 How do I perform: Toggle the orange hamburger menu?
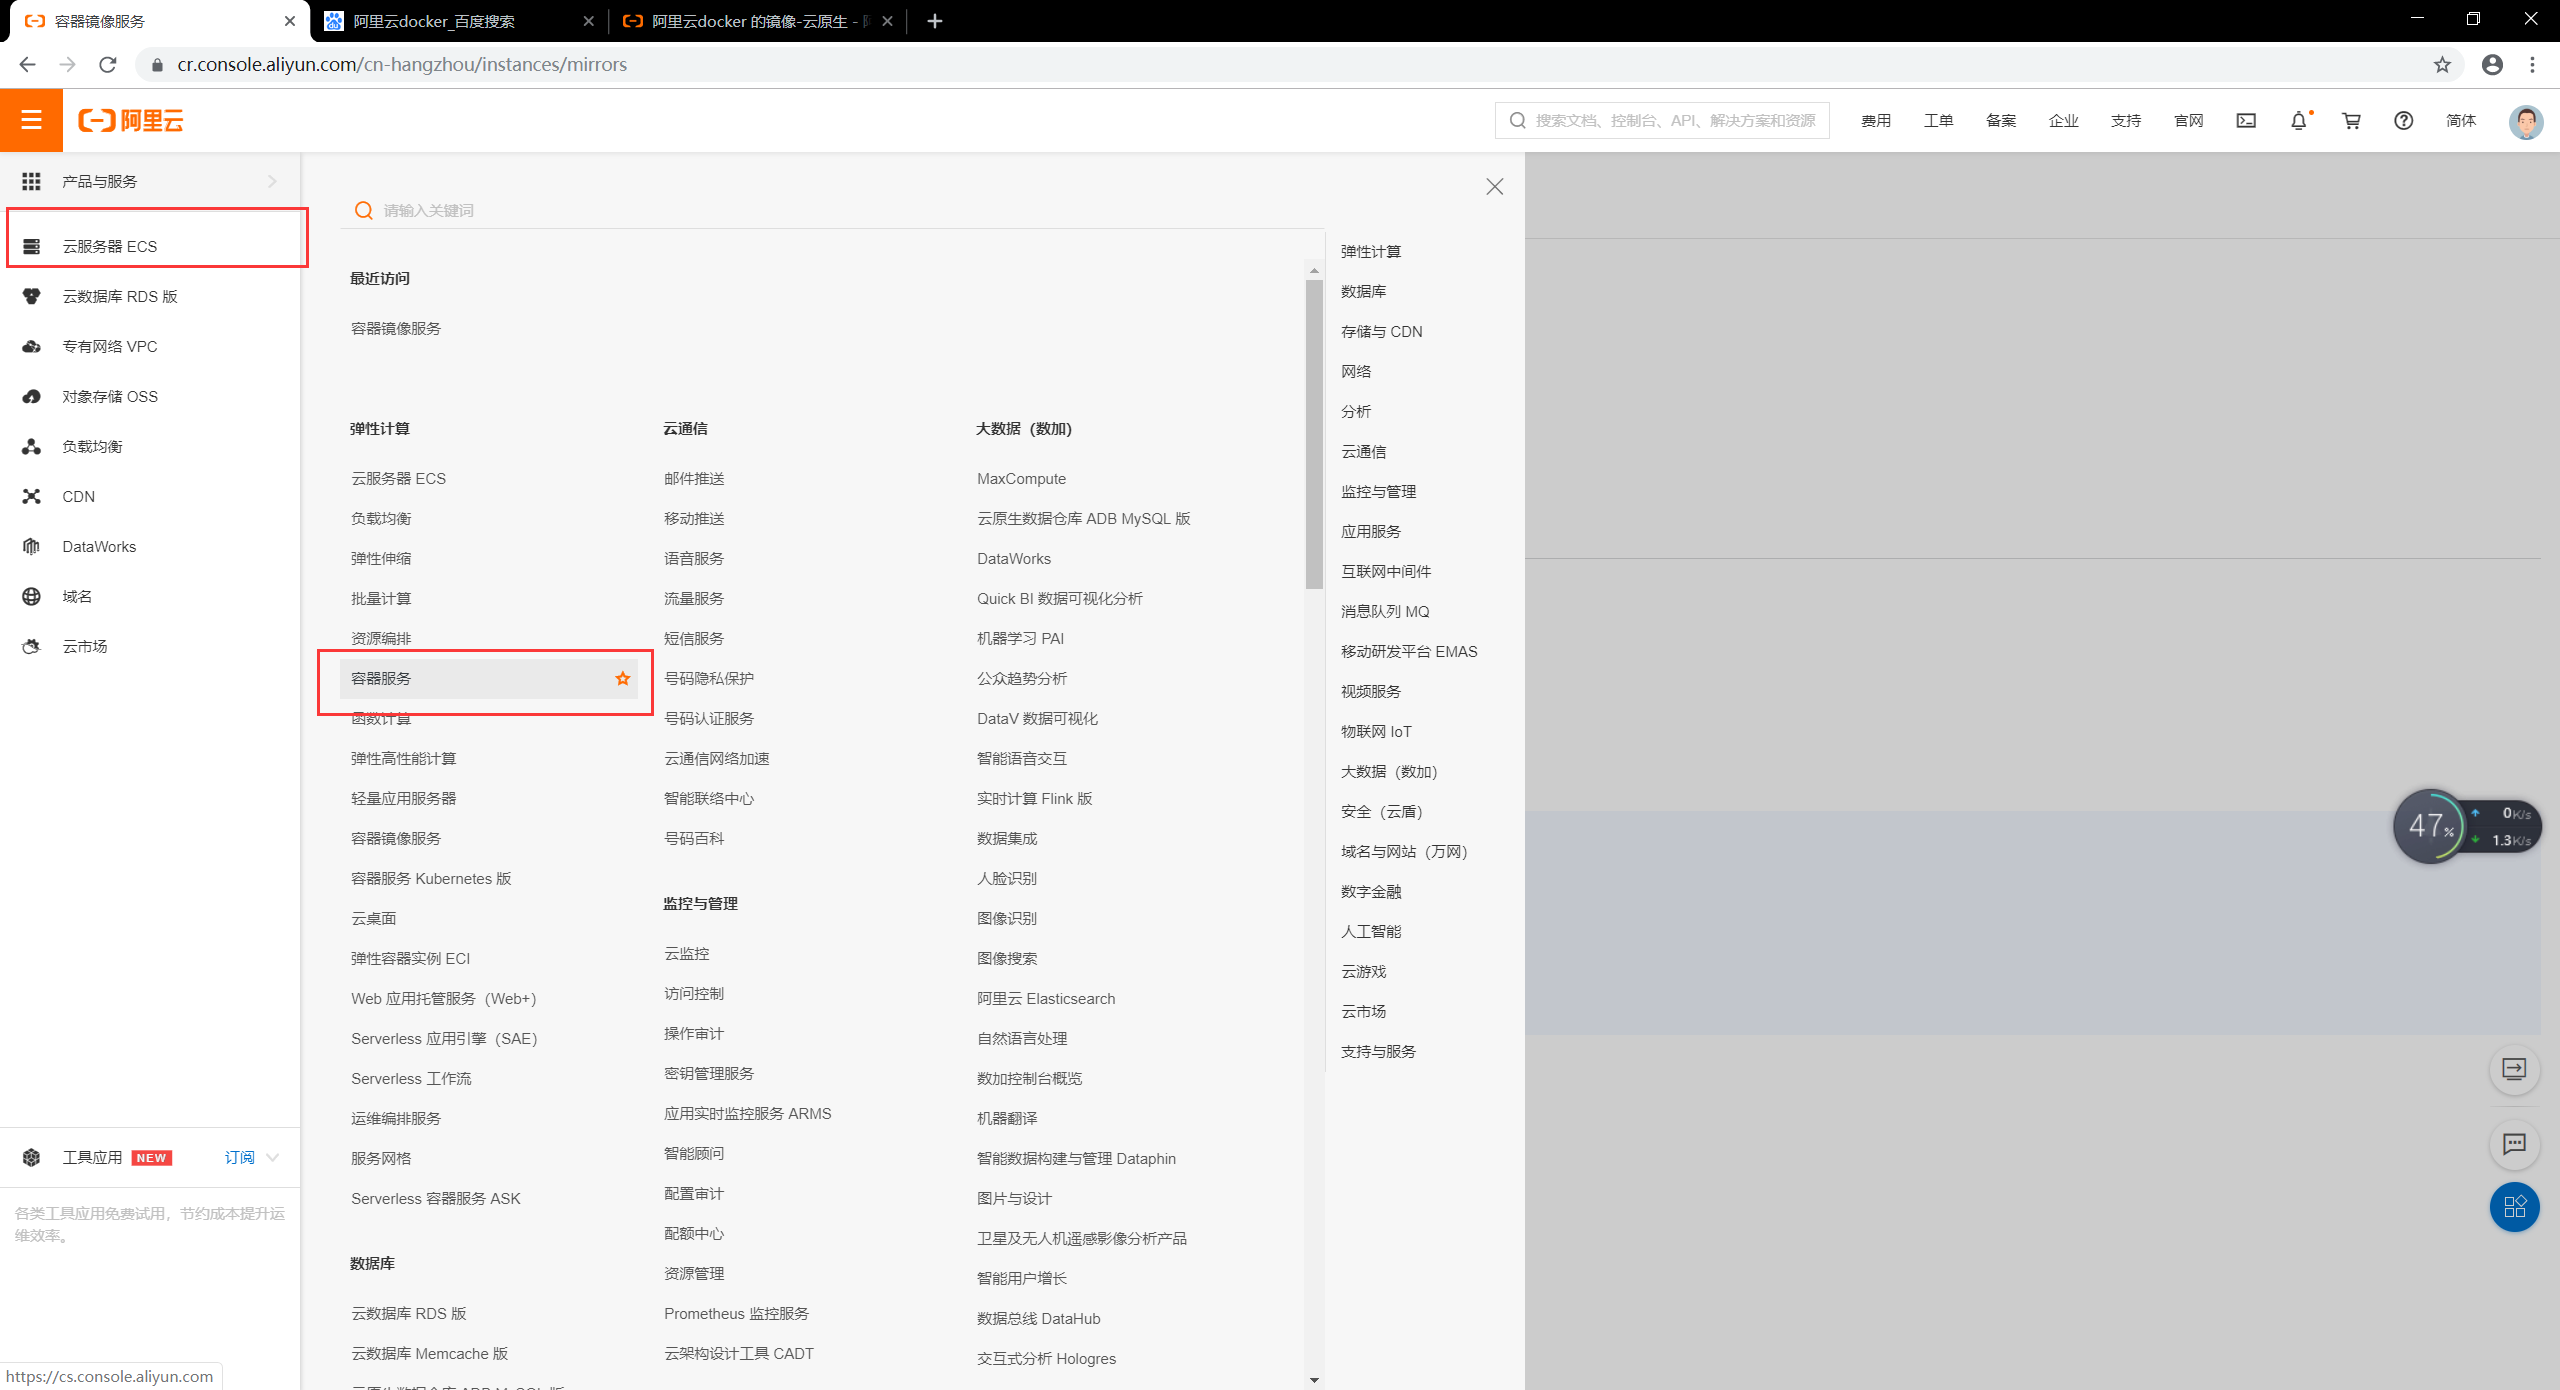coord(31,120)
